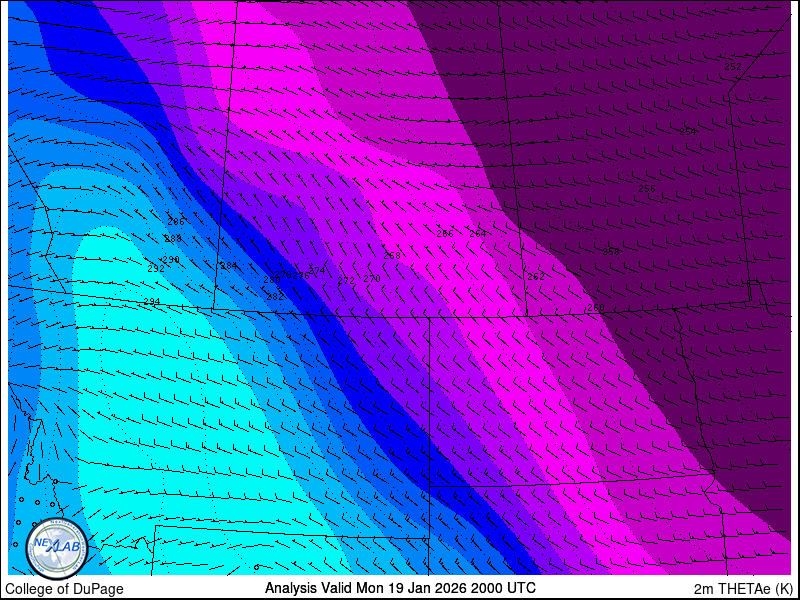Click the "College of DuPage" caption
Screen dimensions: 800x600
click(x=64, y=589)
